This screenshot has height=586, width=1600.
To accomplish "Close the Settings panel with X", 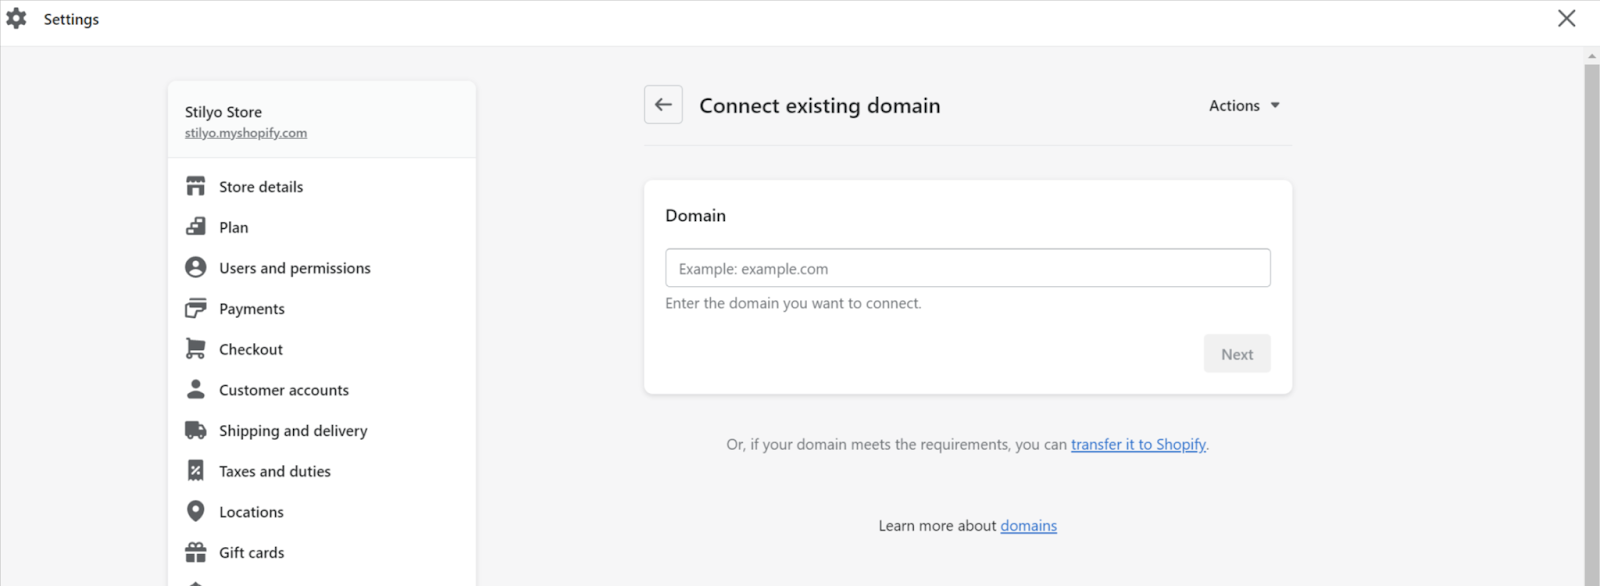I will click(1567, 18).
